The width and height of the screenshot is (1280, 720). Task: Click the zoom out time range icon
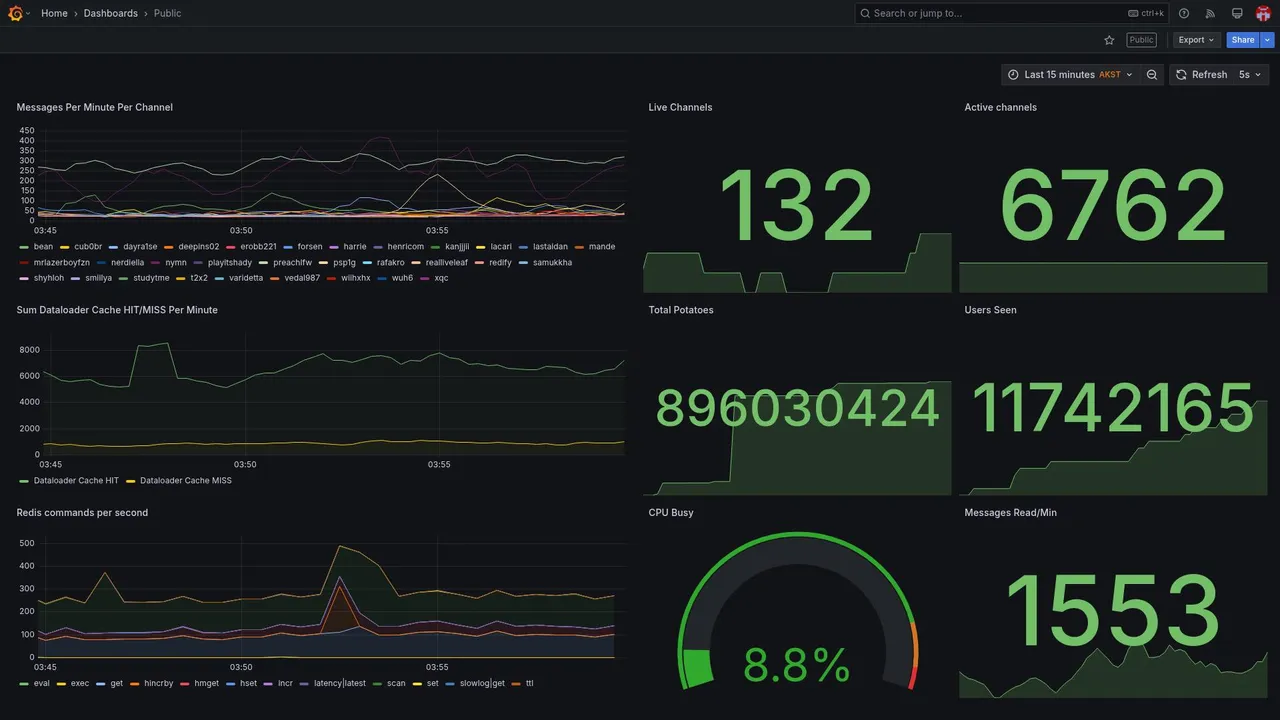(x=1152, y=75)
